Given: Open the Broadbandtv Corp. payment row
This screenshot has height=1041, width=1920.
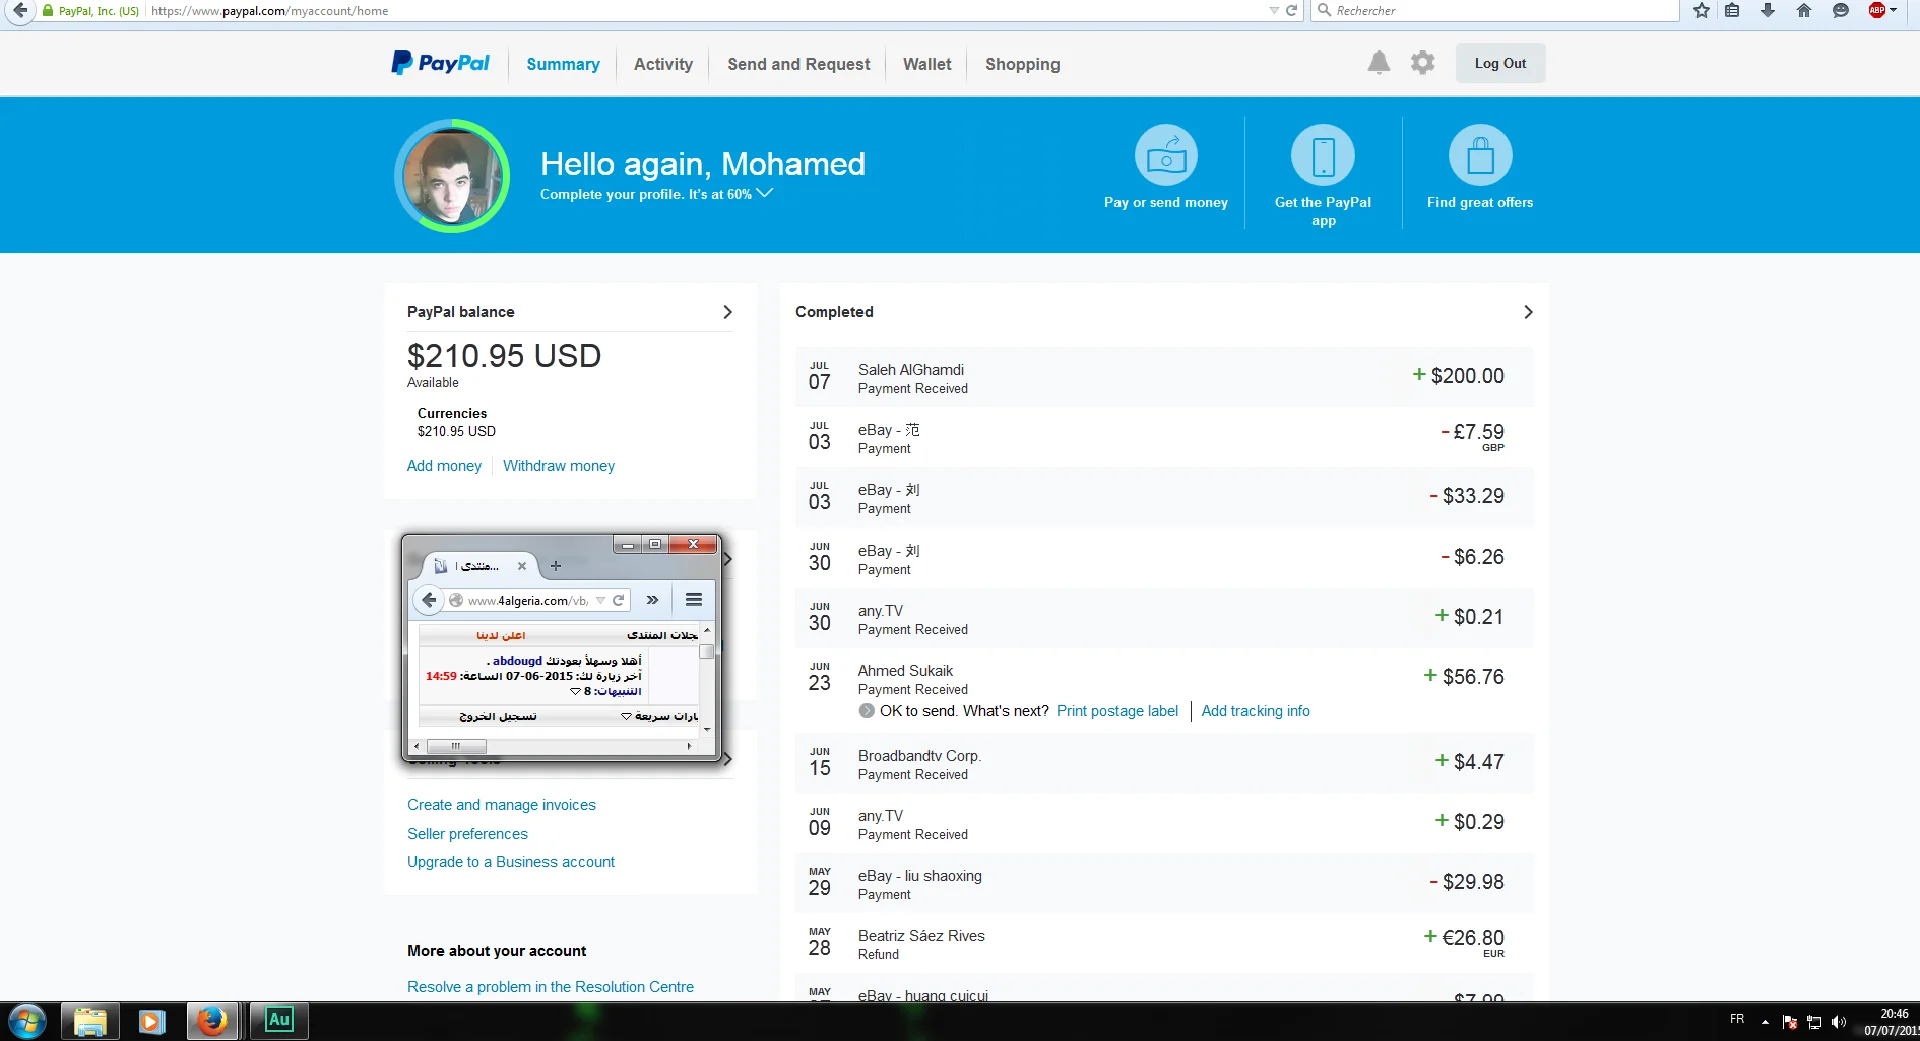Looking at the screenshot, I should pos(1164,763).
